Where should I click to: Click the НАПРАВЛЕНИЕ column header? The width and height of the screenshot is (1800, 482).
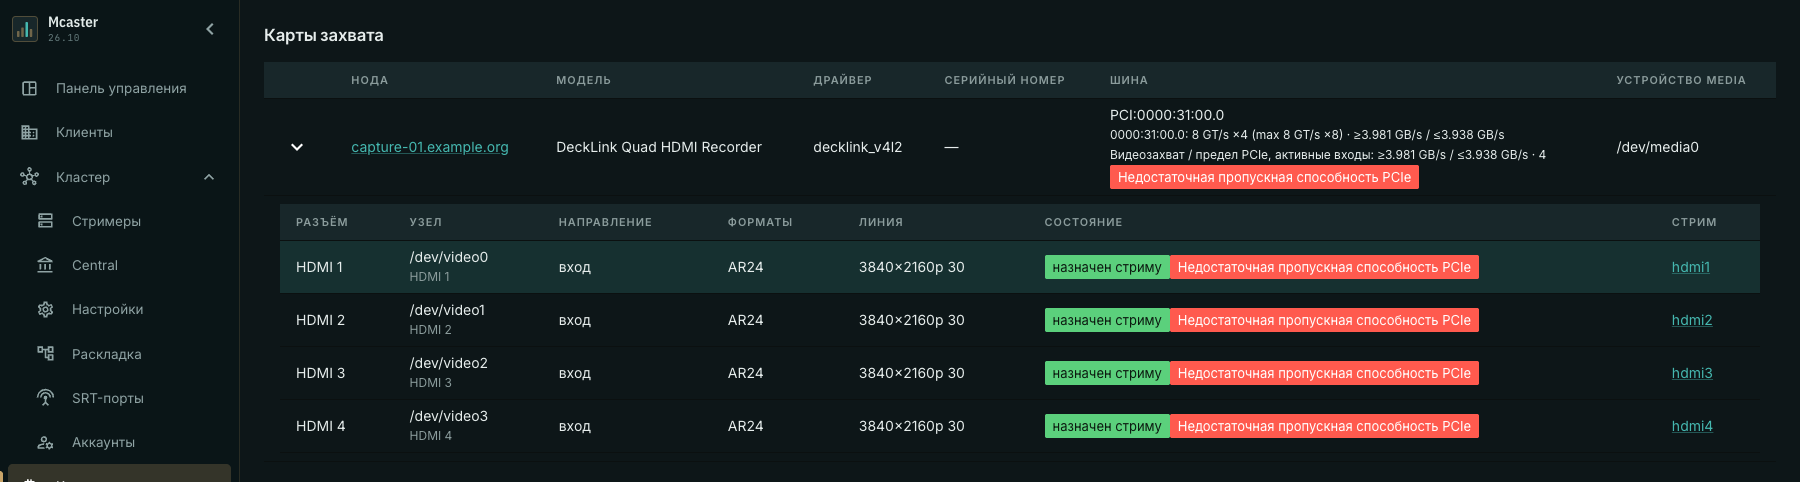click(605, 222)
